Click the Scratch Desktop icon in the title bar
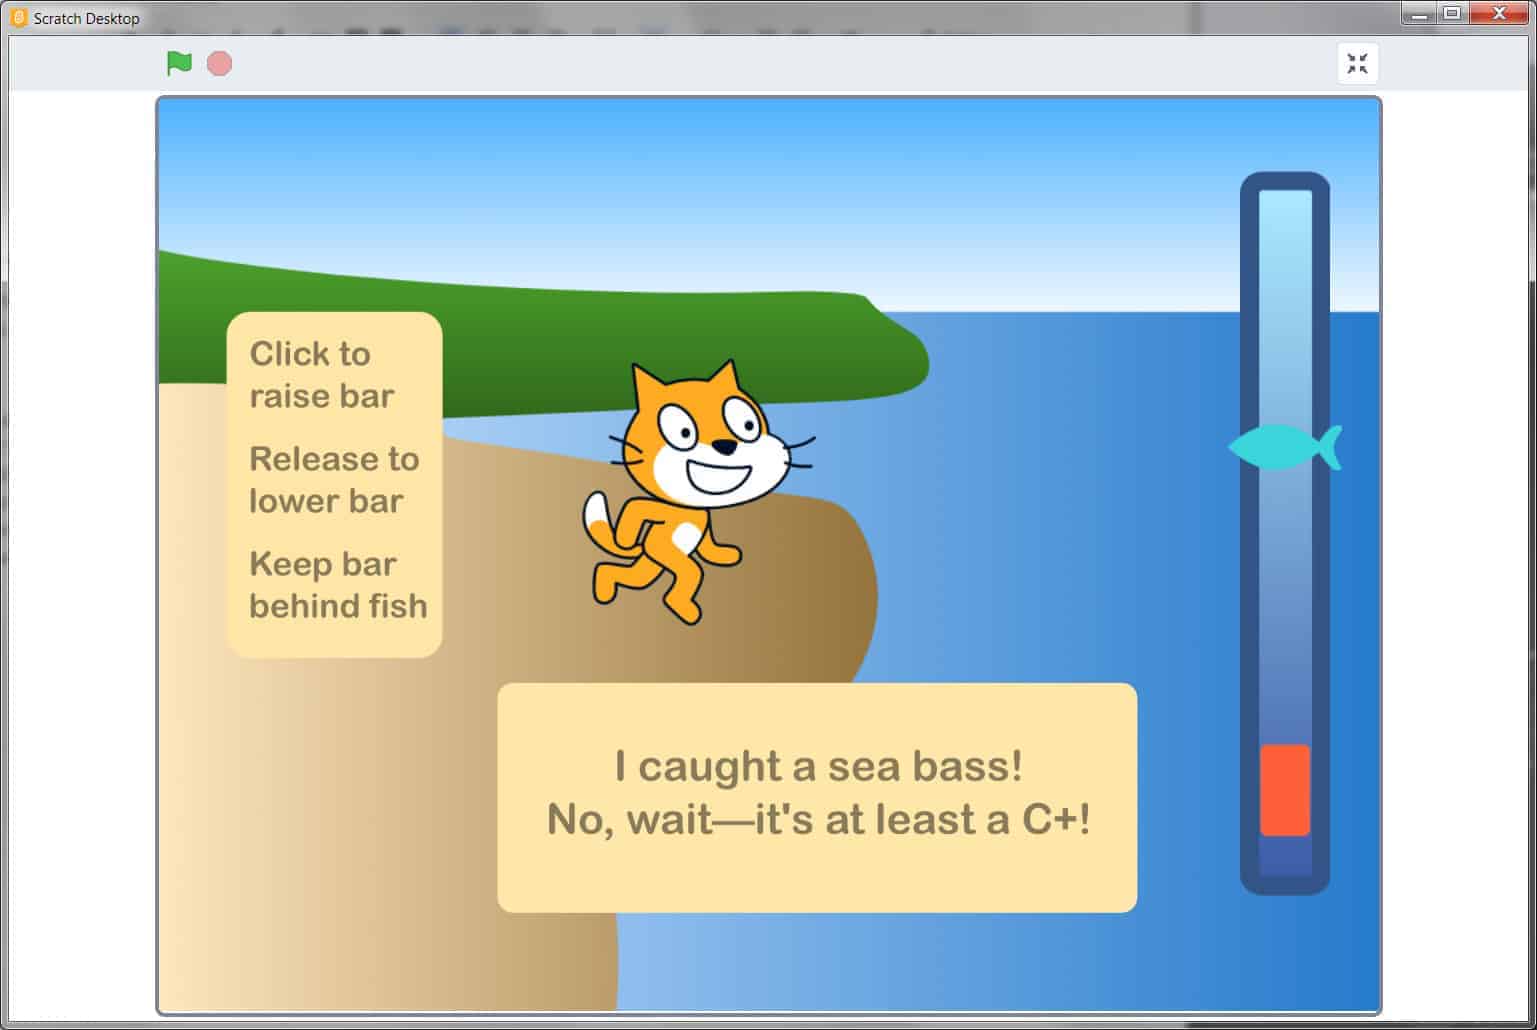 pyautogui.click(x=18, y=18)
